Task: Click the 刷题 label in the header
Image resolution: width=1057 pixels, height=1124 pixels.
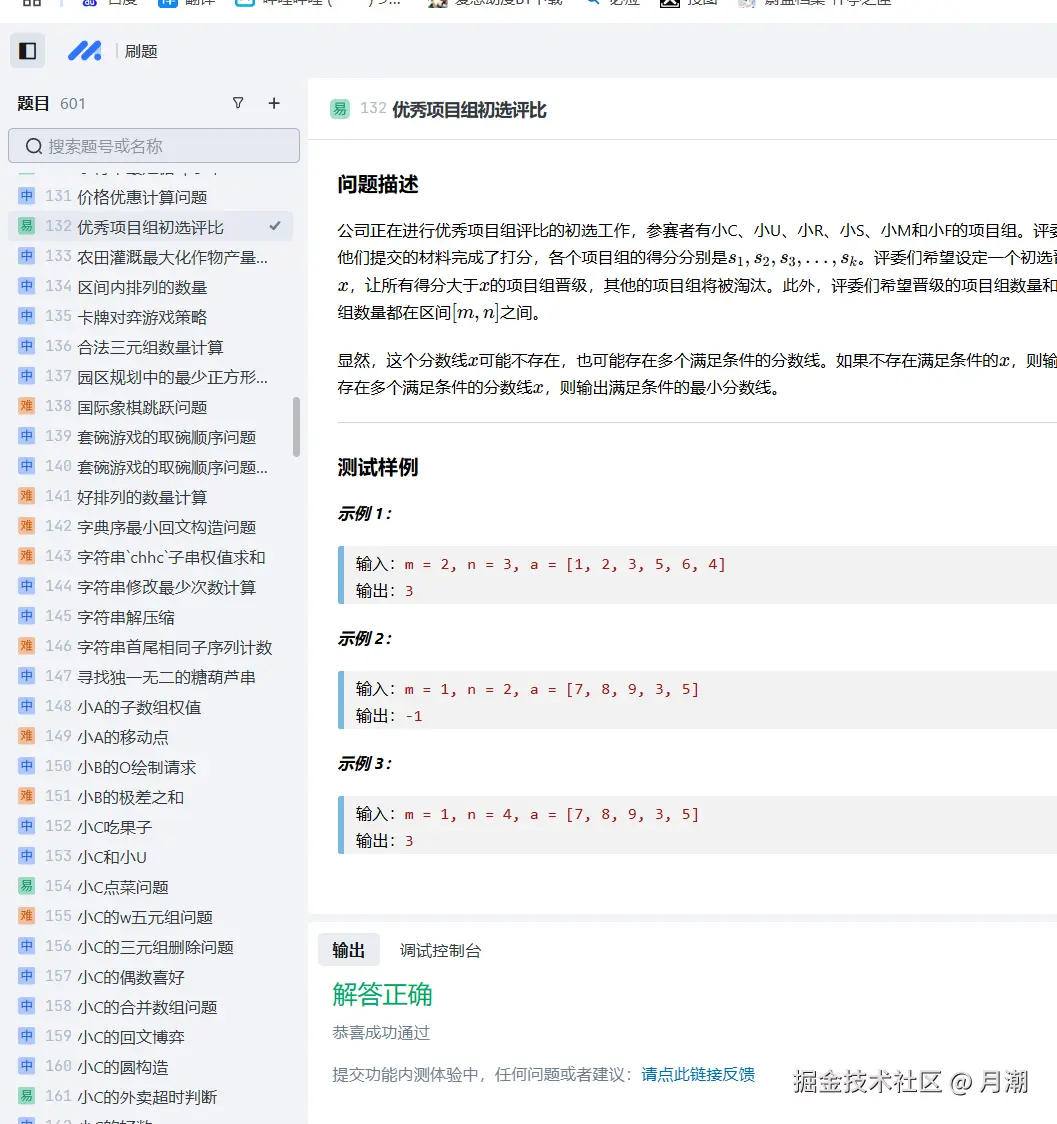Action: [141, 51]
